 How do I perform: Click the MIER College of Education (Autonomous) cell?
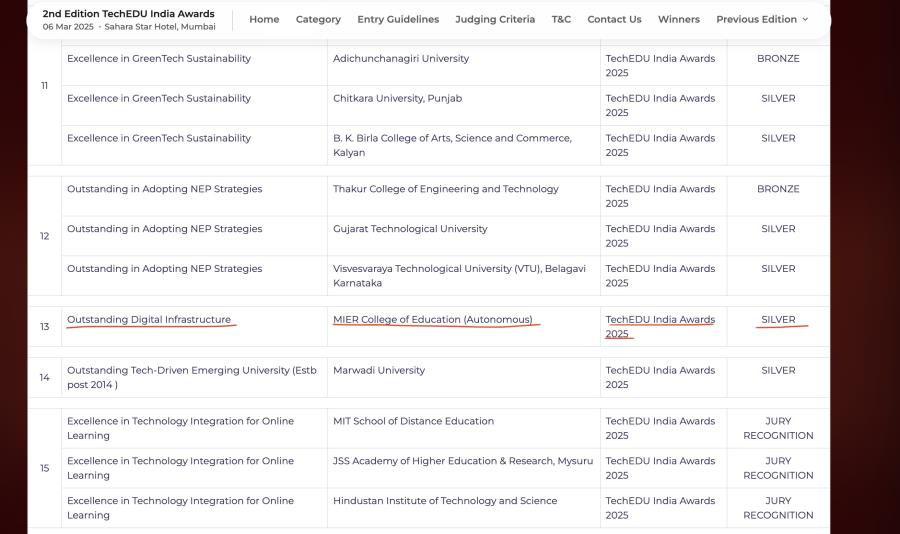[x=464, y=326]
